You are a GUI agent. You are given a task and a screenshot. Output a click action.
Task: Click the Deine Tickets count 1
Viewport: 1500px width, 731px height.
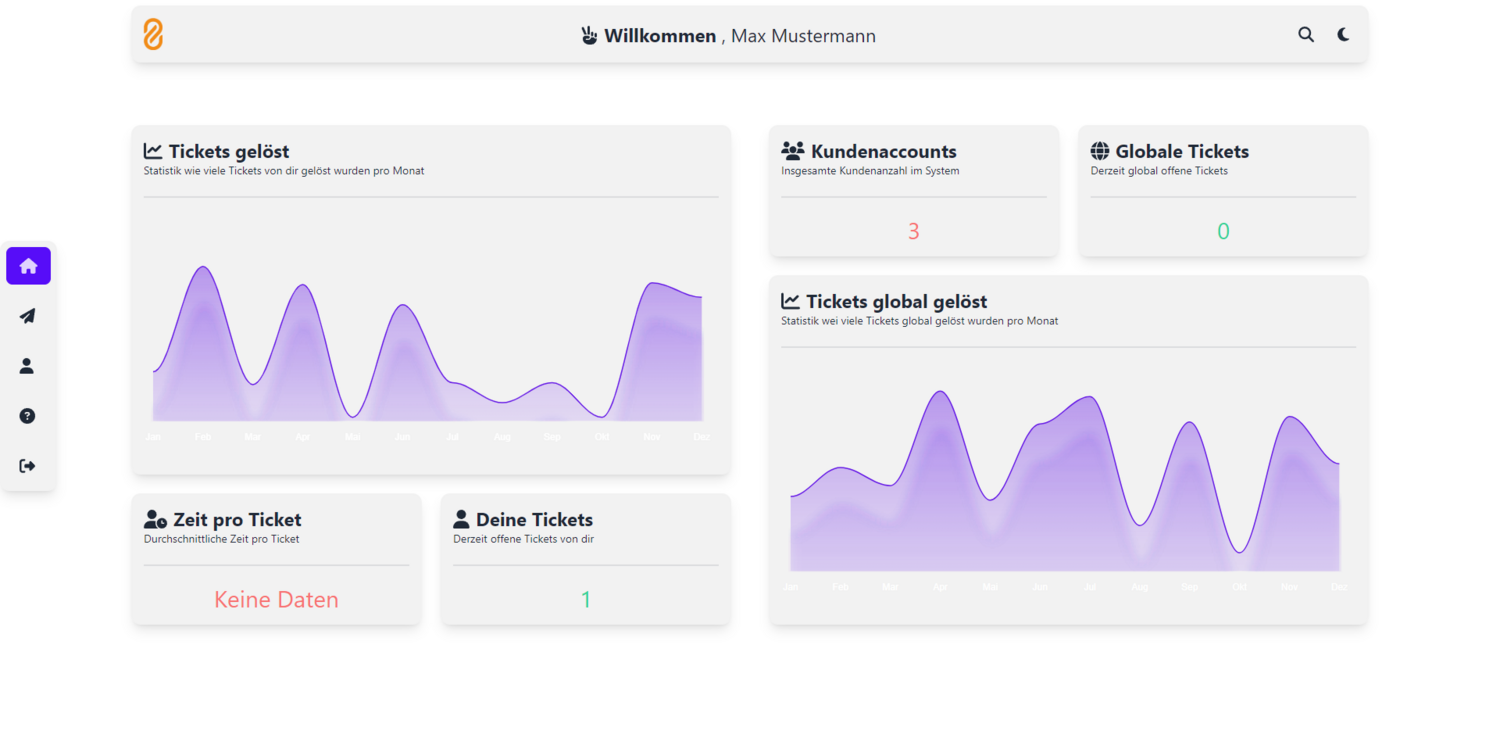586,600
